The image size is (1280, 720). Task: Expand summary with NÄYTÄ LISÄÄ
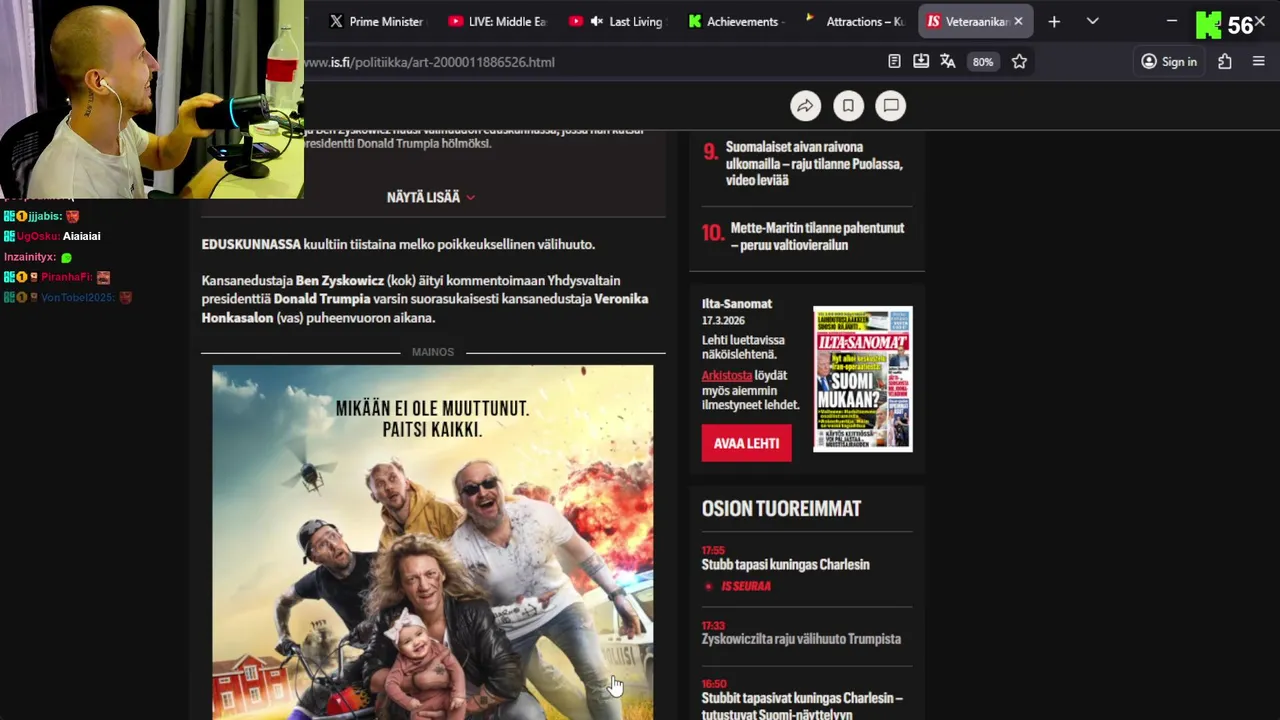coord(431,197)
